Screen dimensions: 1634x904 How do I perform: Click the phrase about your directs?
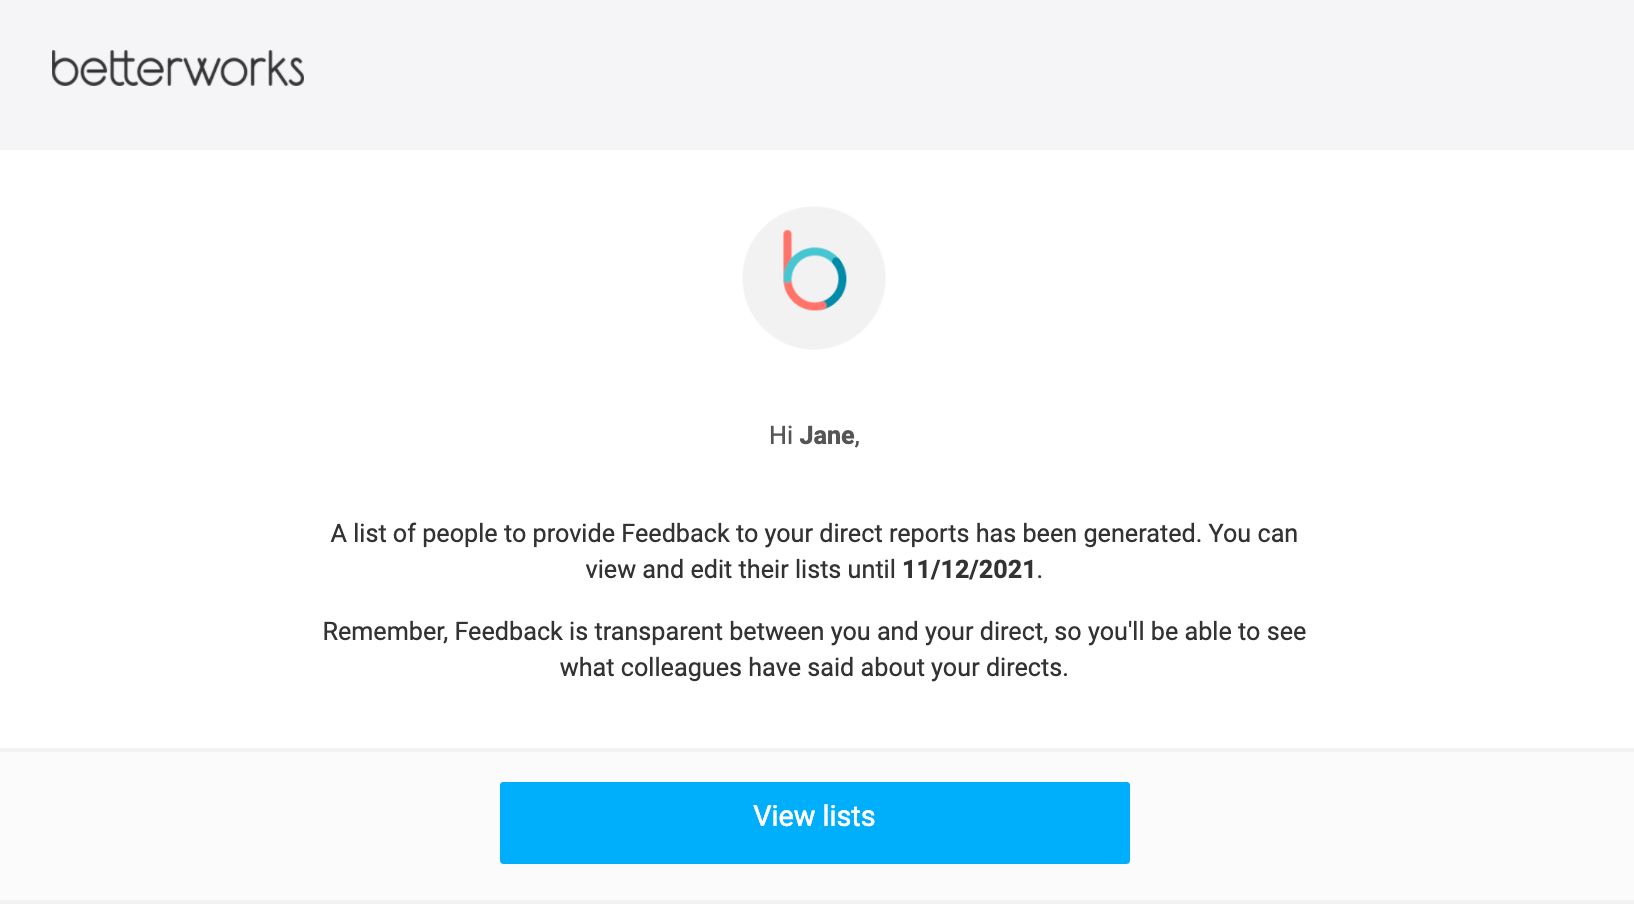coord(964,668)
